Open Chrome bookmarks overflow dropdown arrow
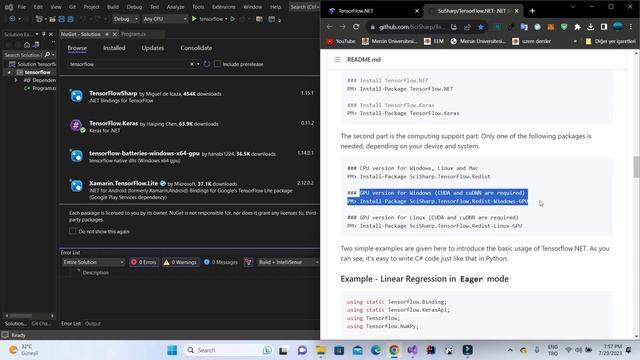 [575, 41]
